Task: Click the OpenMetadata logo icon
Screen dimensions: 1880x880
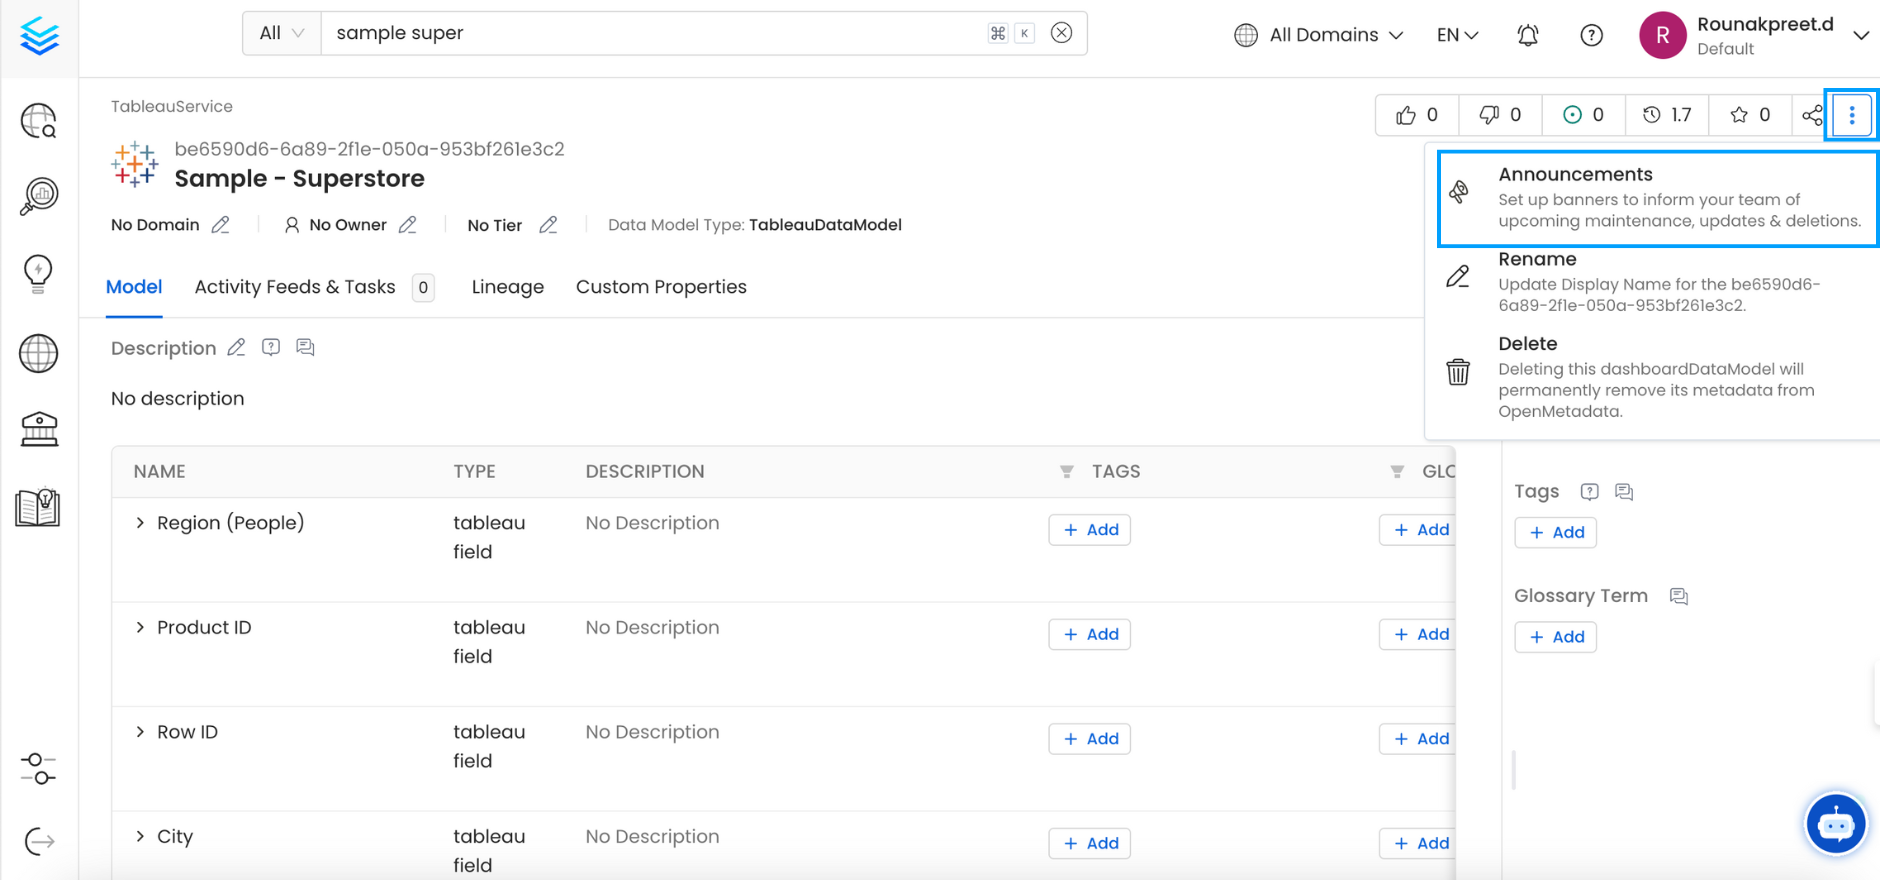Action: (x=39, y=37)
